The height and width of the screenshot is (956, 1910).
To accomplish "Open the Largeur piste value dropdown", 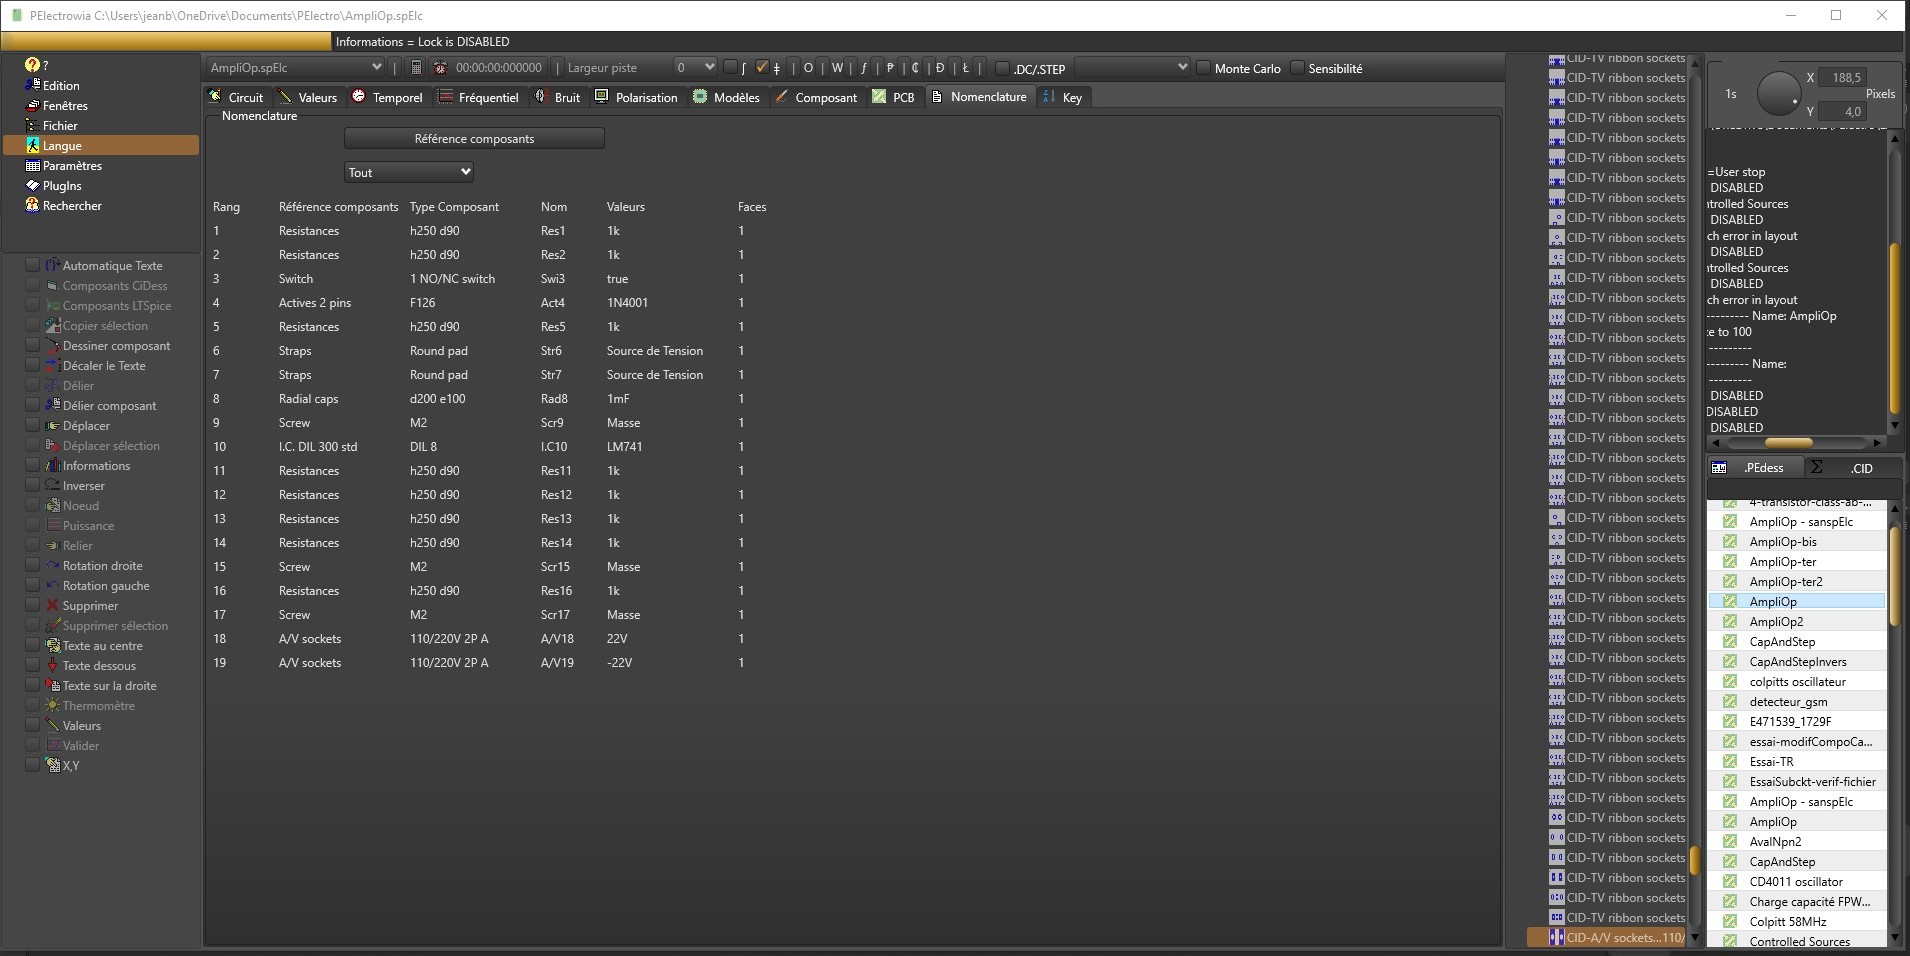I will (695, 68).
